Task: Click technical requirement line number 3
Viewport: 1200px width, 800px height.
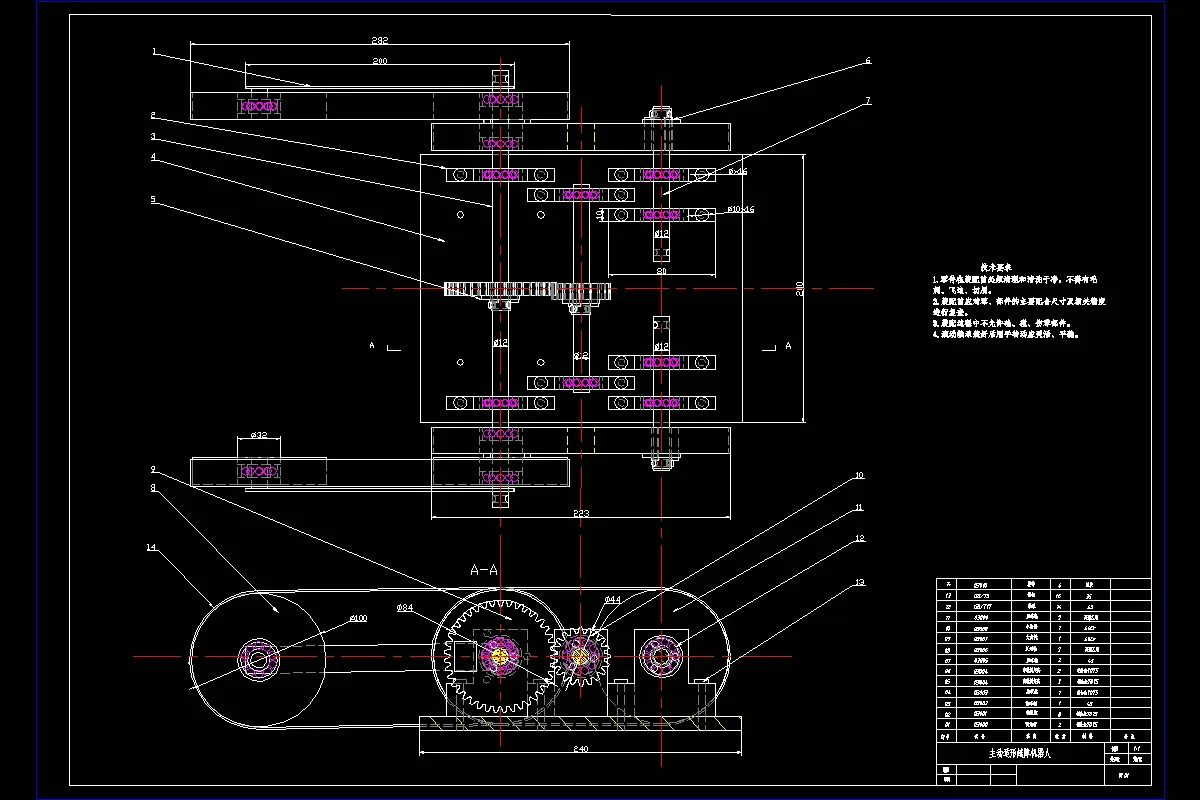Action: pyautogui.click(x=1002, y=323)
